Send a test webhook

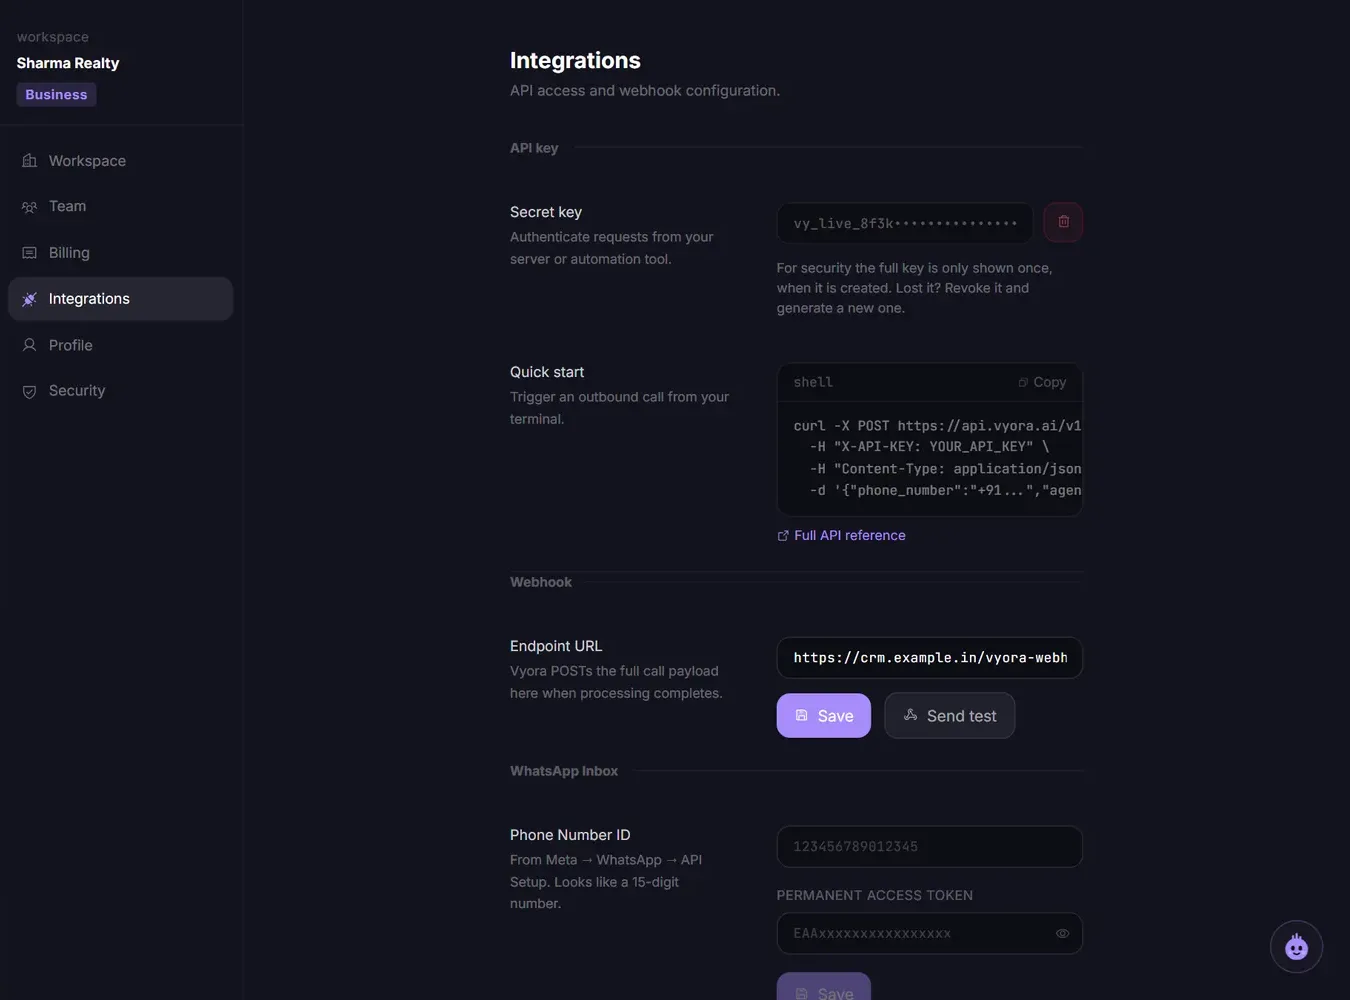(x=949, y=716)
